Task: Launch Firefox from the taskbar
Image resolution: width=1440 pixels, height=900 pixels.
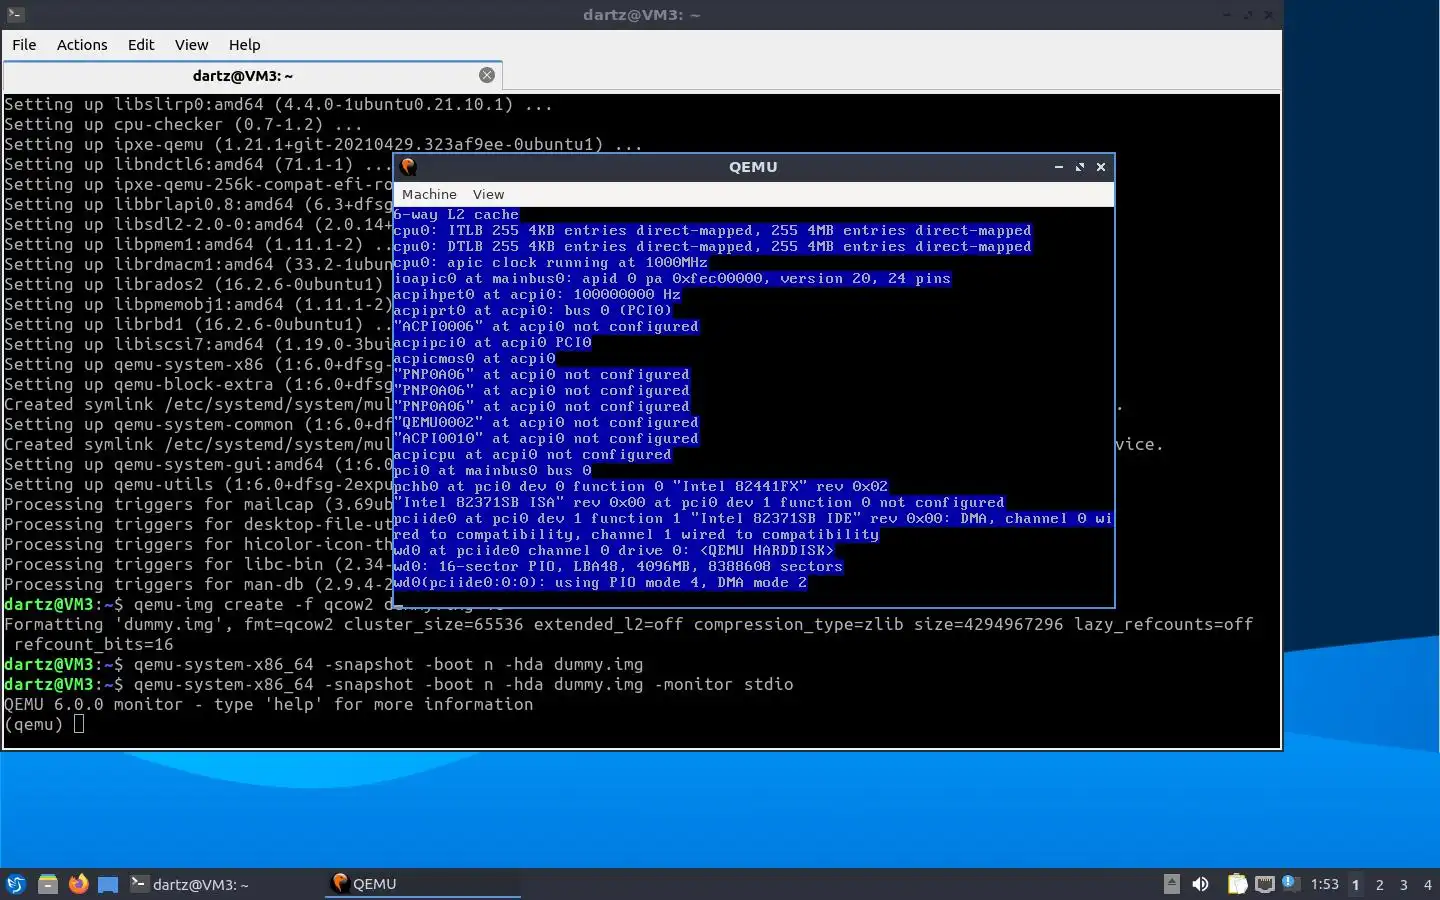Action: click(x=78, y=884)
